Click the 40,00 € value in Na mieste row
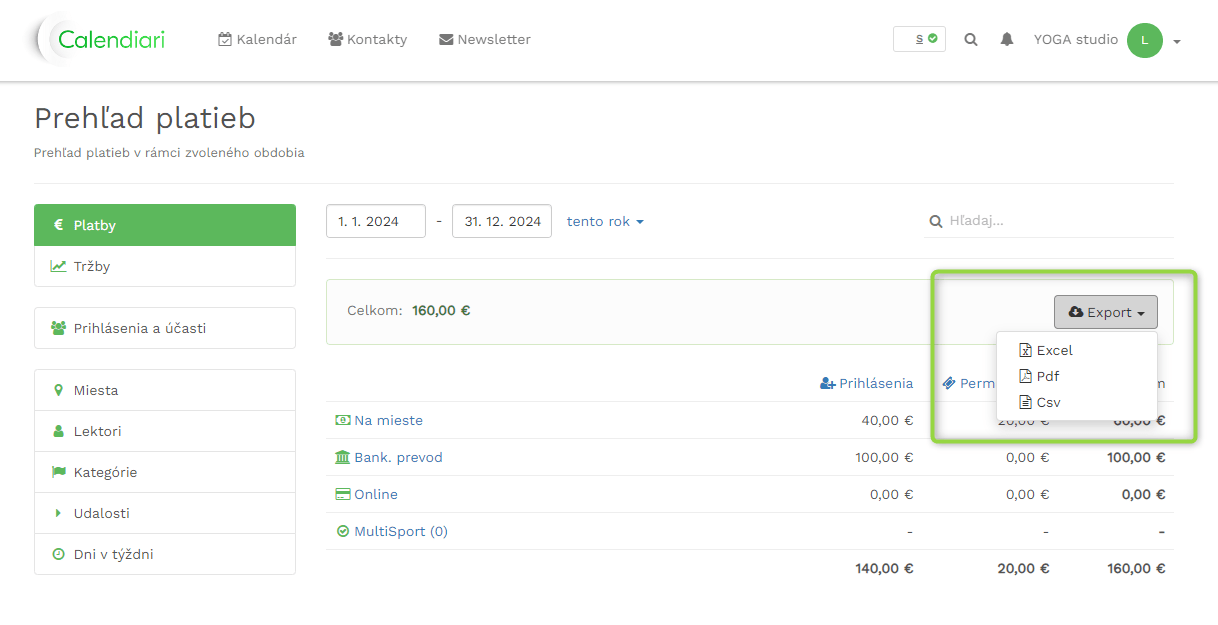The height and width of the screenshot is (625, 1218). (888, 420)
